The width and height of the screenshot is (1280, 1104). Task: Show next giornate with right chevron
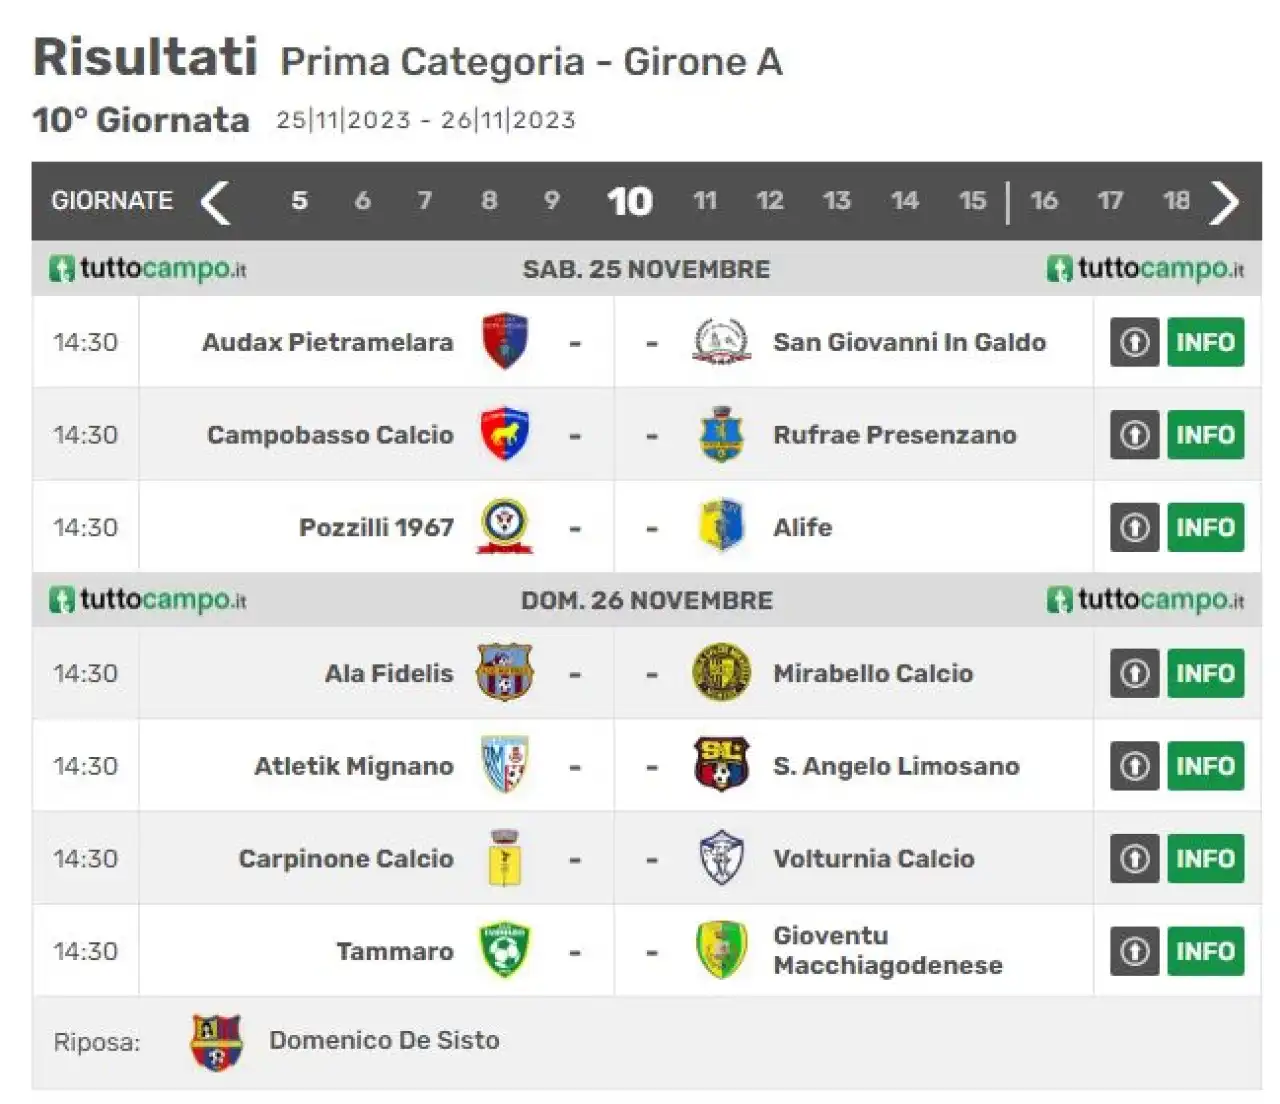(1225, 202)
